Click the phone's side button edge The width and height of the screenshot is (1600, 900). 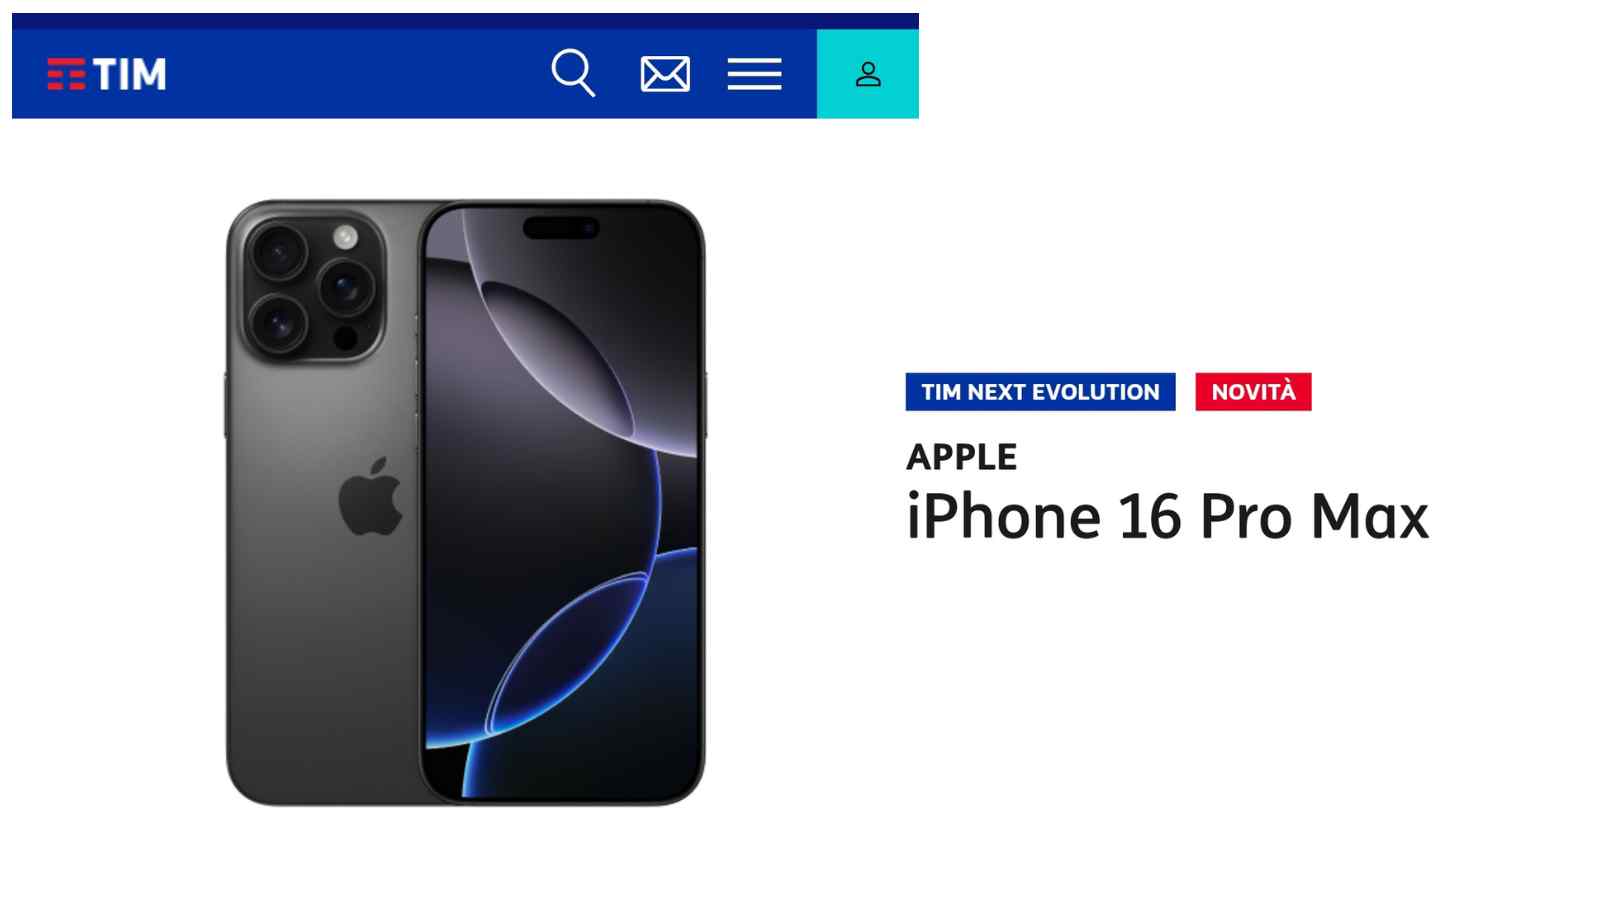705,405
